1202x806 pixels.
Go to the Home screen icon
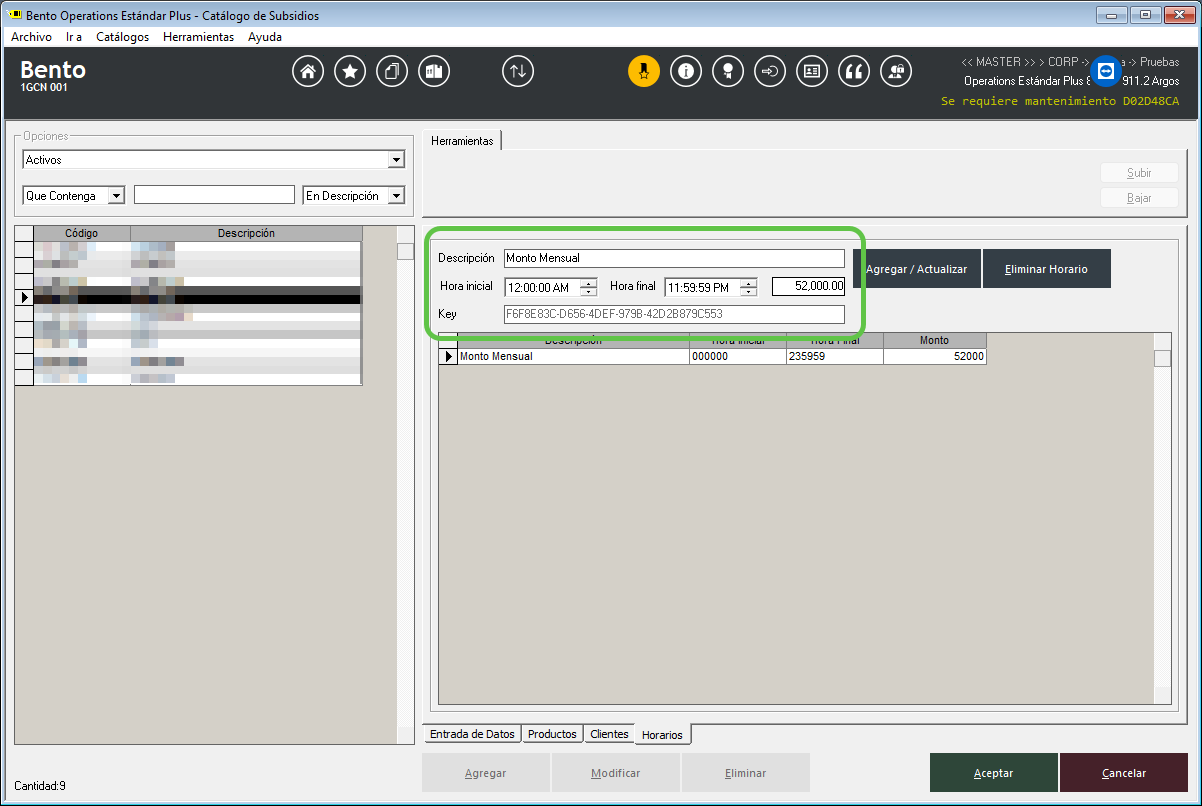308,72
